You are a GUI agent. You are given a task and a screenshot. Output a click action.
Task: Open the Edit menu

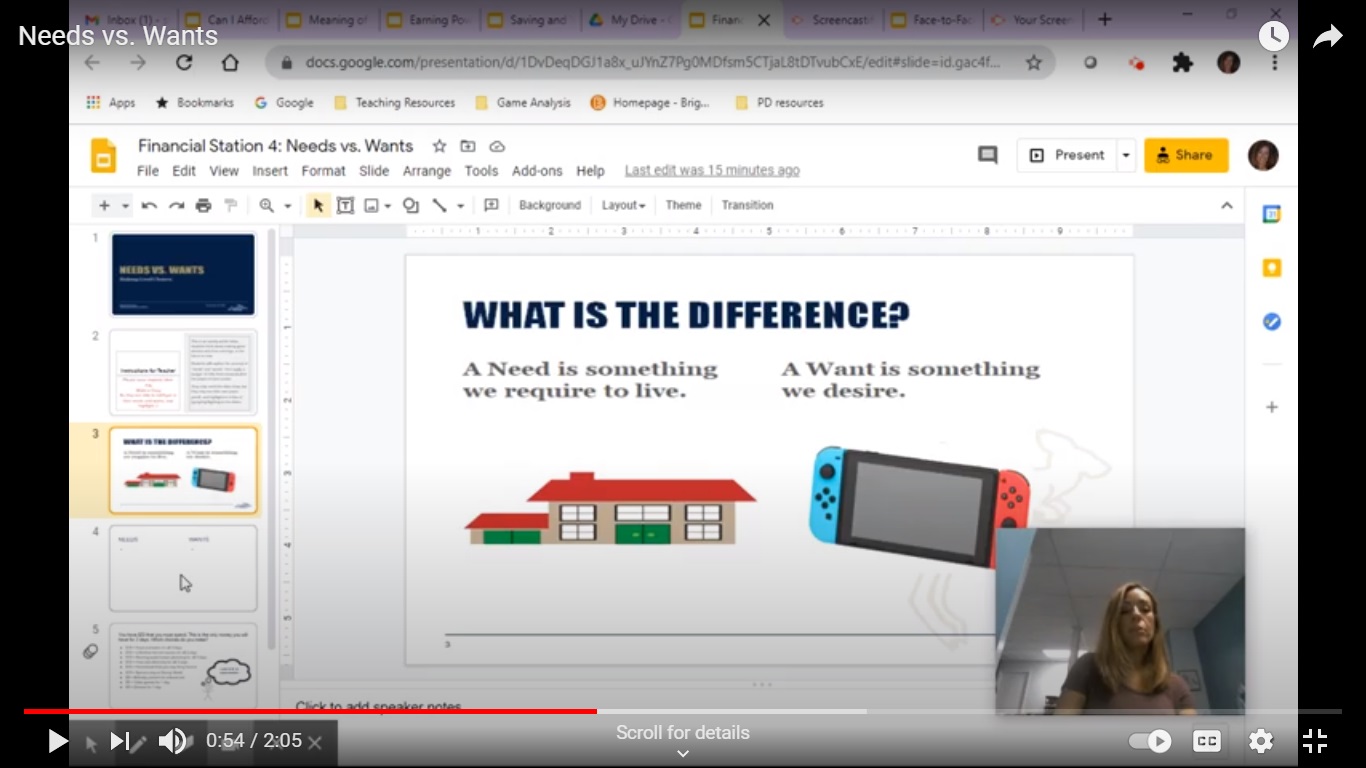pos(184,171)
